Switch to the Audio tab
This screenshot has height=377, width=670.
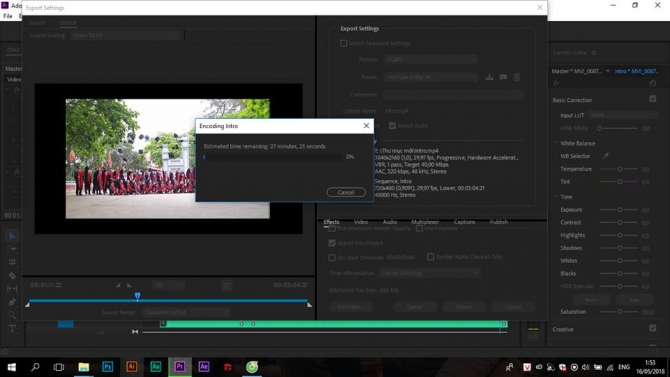390,222
